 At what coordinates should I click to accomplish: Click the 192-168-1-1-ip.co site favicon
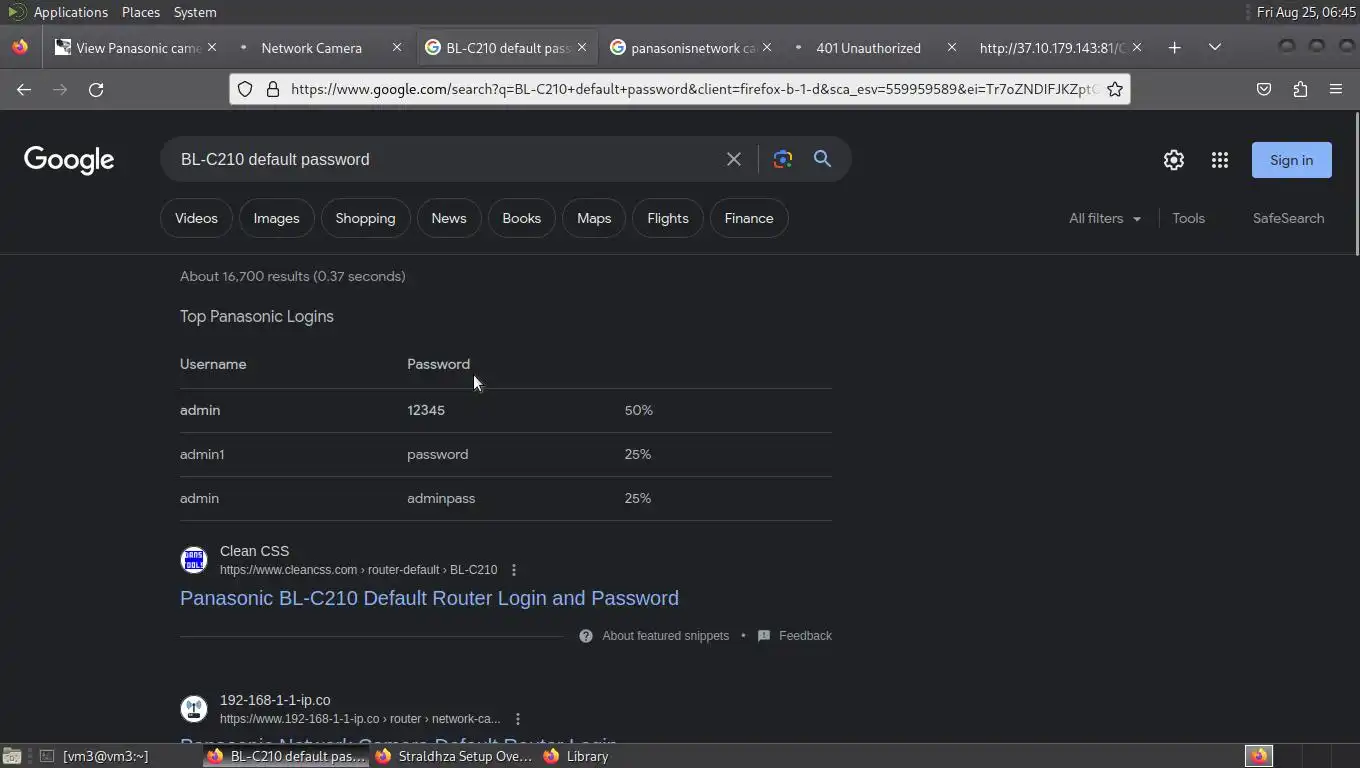pyautogui.click(x=194, y=709)
